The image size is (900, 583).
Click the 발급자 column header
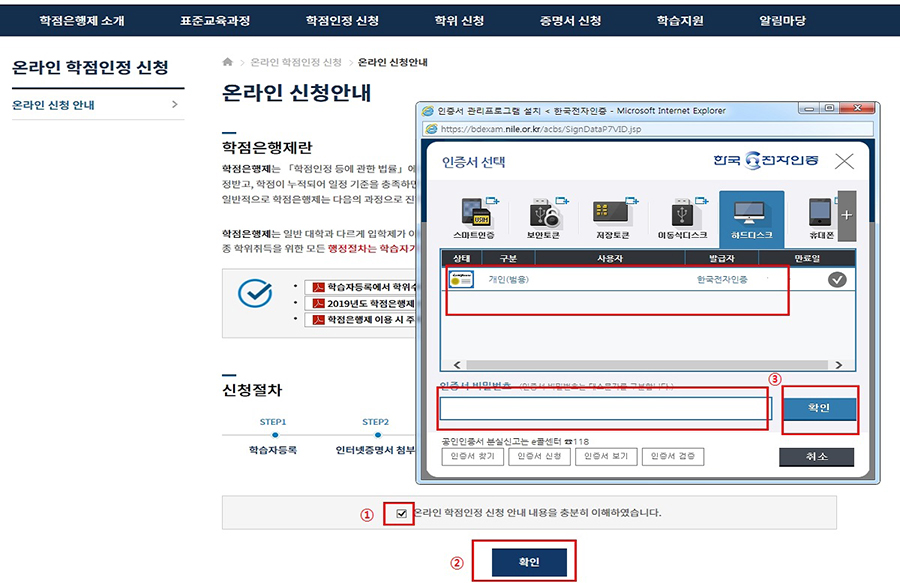tap(721, 258)
